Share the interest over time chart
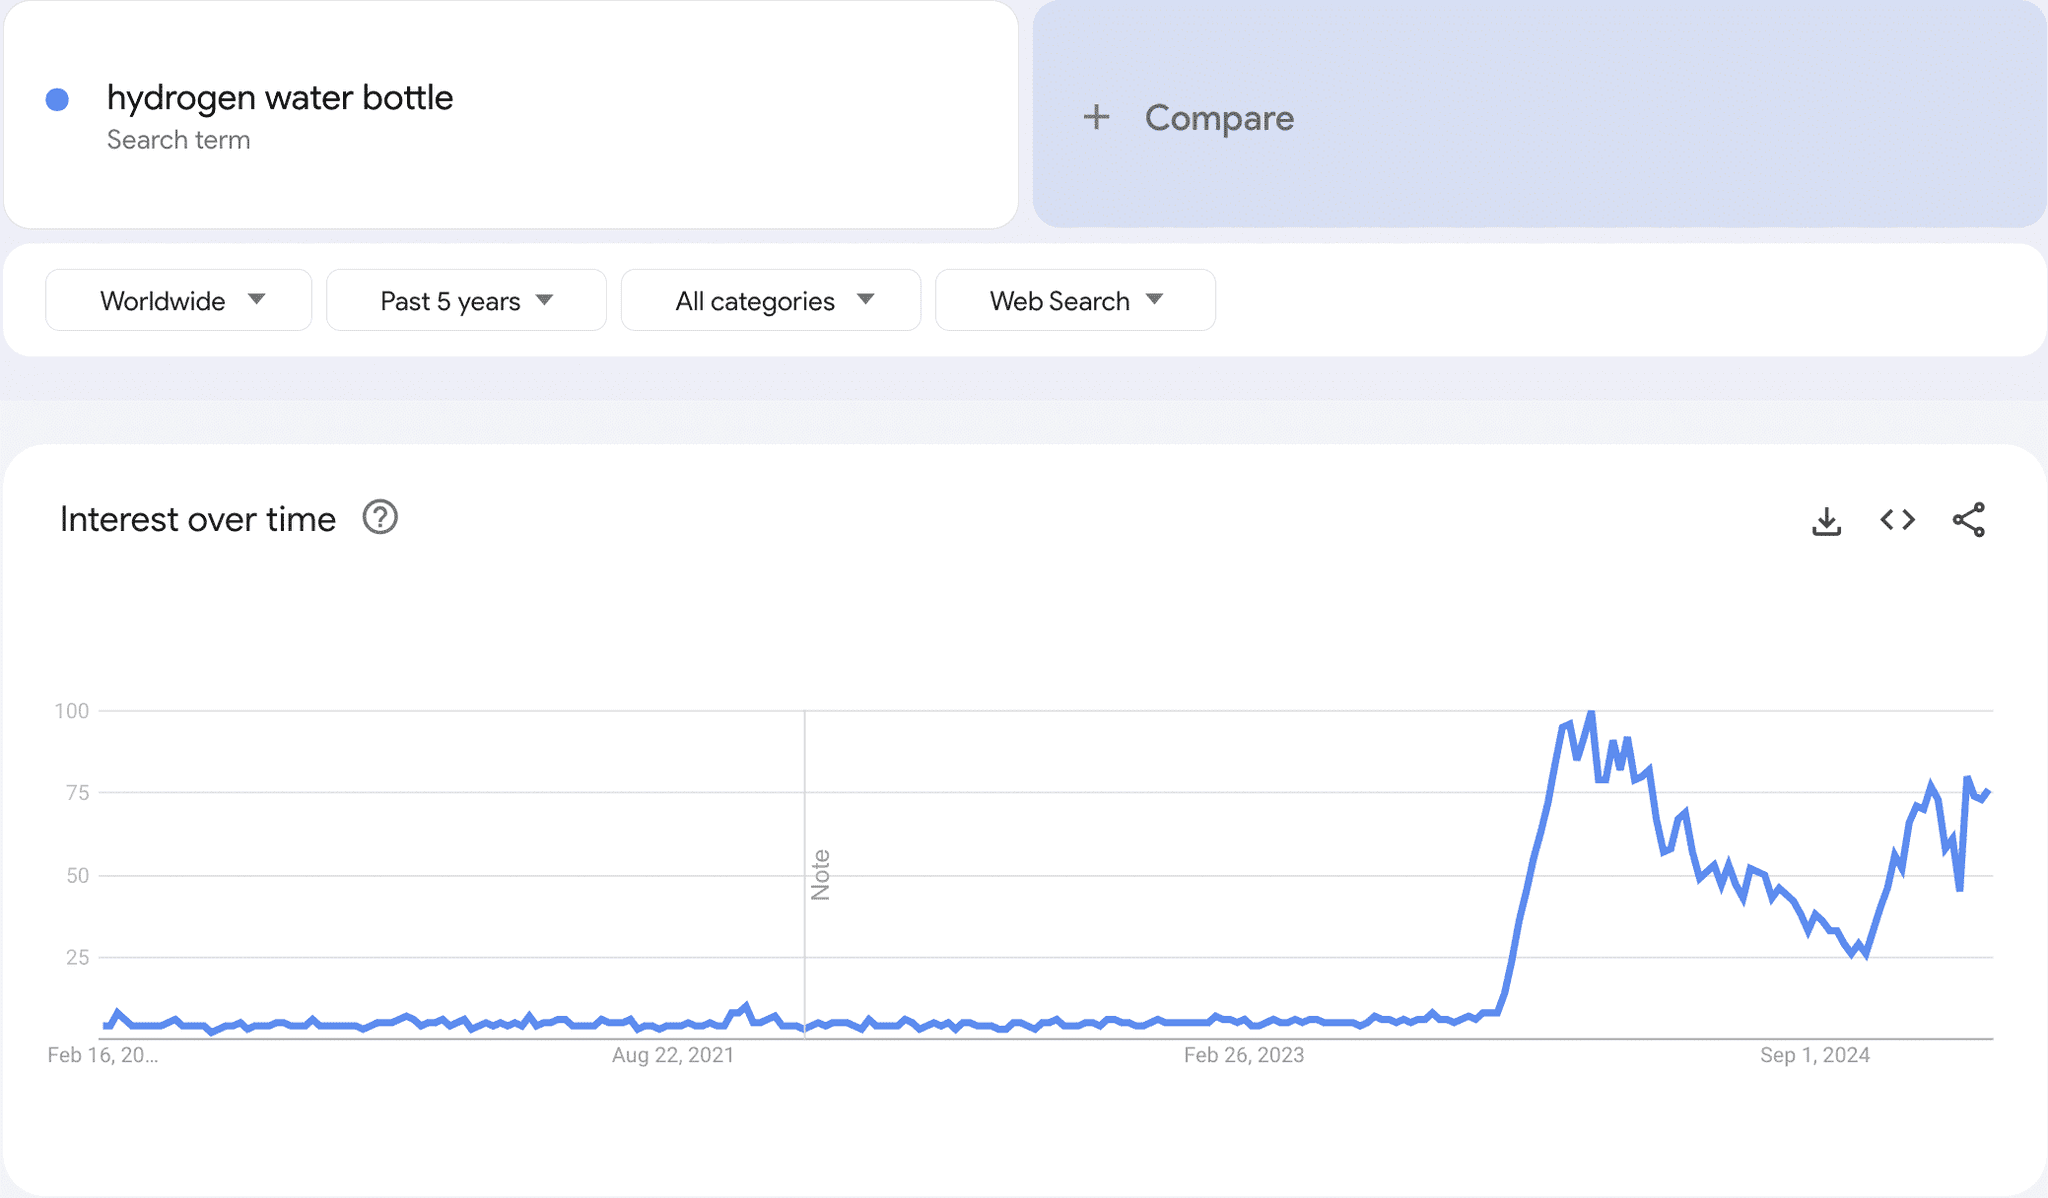This screenshot has width=2048, height=1198. coord(1968,520)
